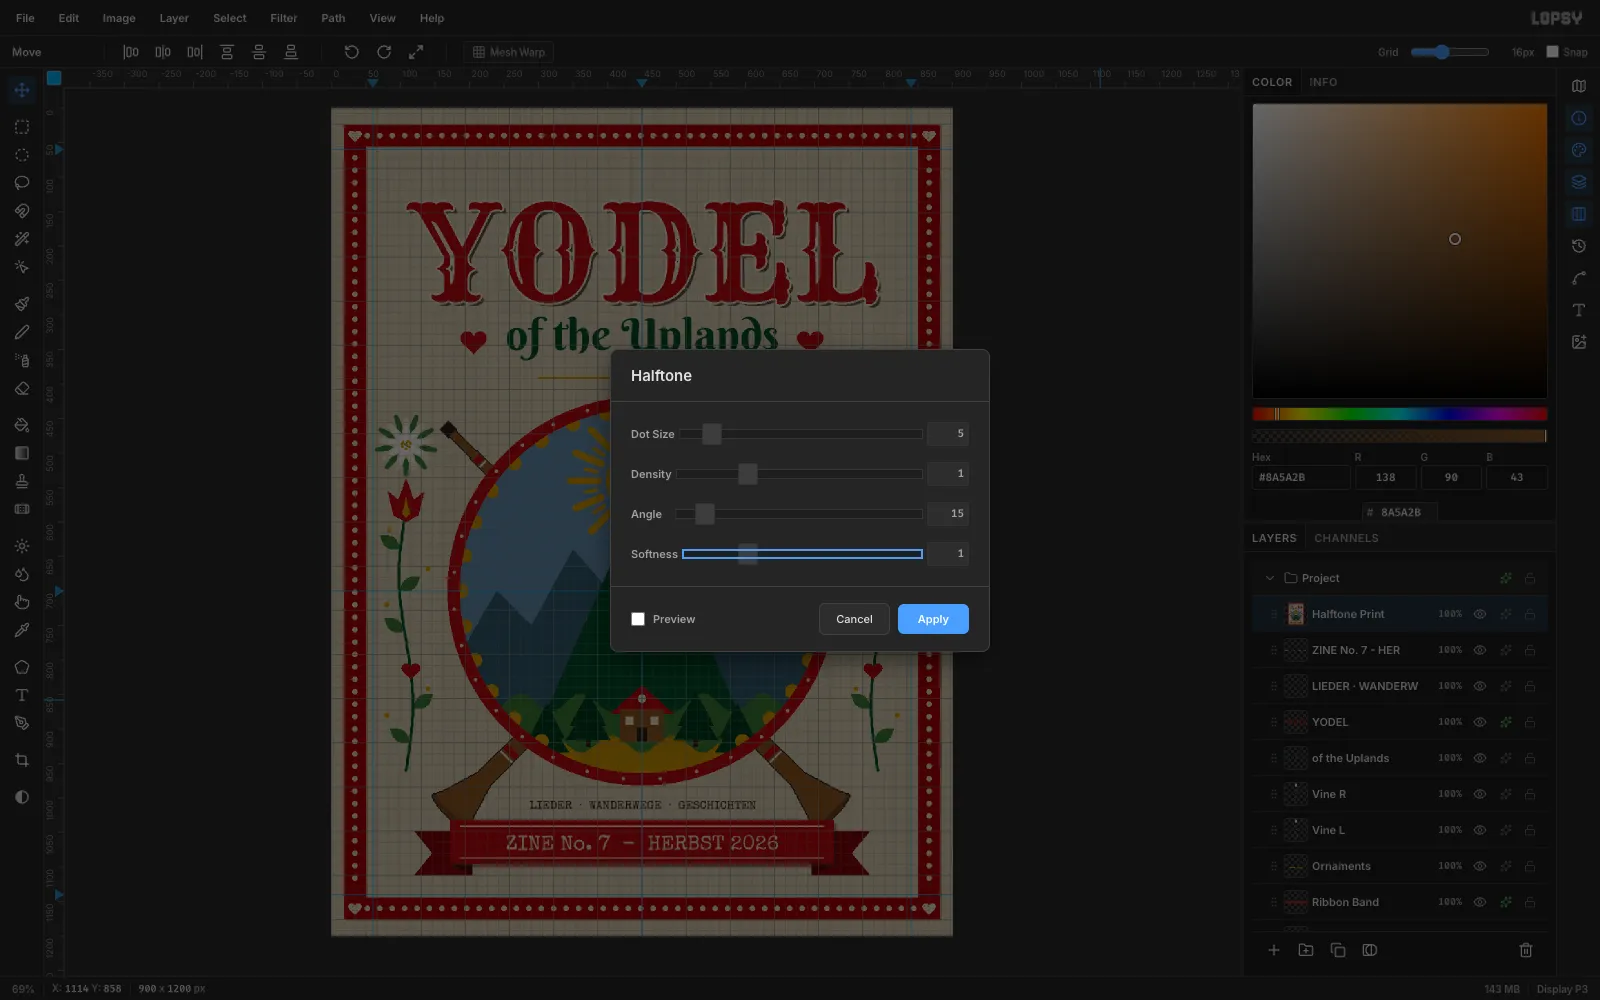
Task: Open the History panel from the right dock
Action: 1579,246
